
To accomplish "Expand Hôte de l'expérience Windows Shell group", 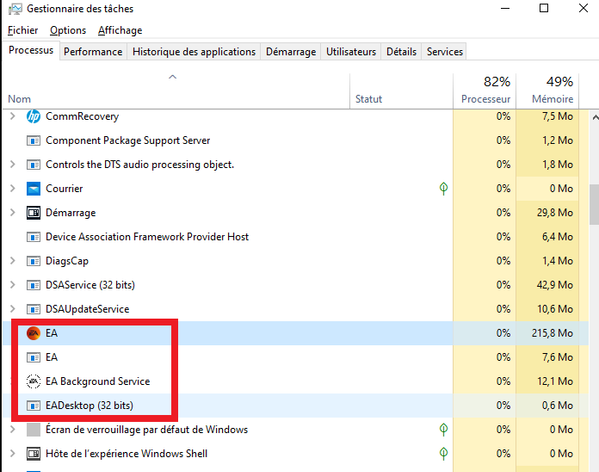I will coord(13,454).
